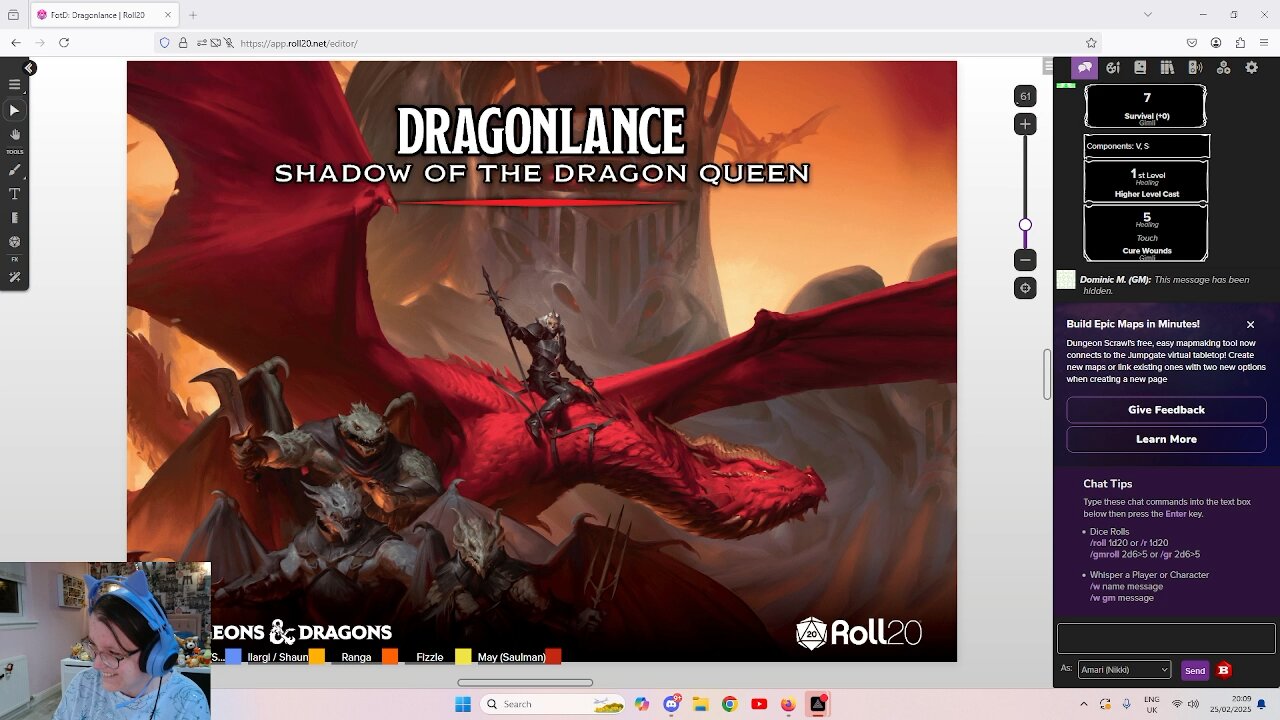
Task: Open Google Chrome from the taskbar
Action: (729, 704)
